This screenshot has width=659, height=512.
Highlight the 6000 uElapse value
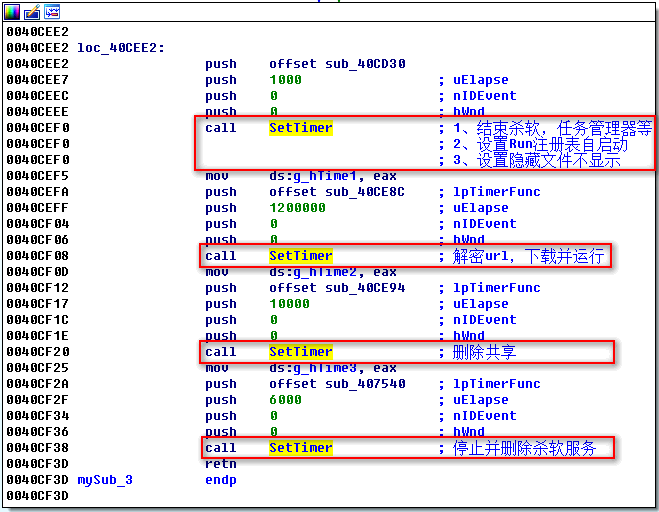point(285,399)
